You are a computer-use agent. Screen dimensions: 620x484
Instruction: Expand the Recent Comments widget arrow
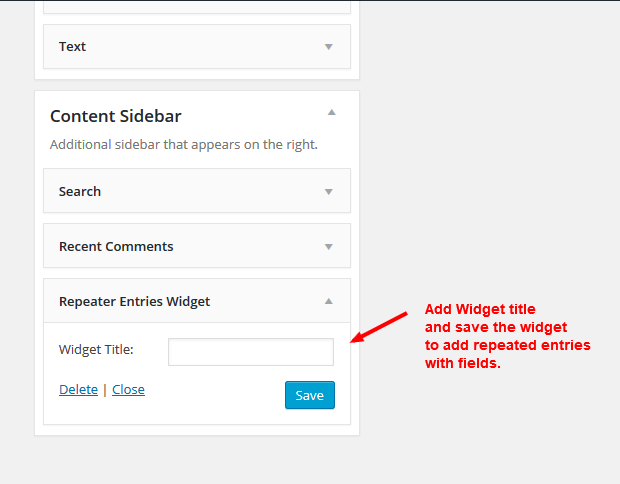pos(328,247)
